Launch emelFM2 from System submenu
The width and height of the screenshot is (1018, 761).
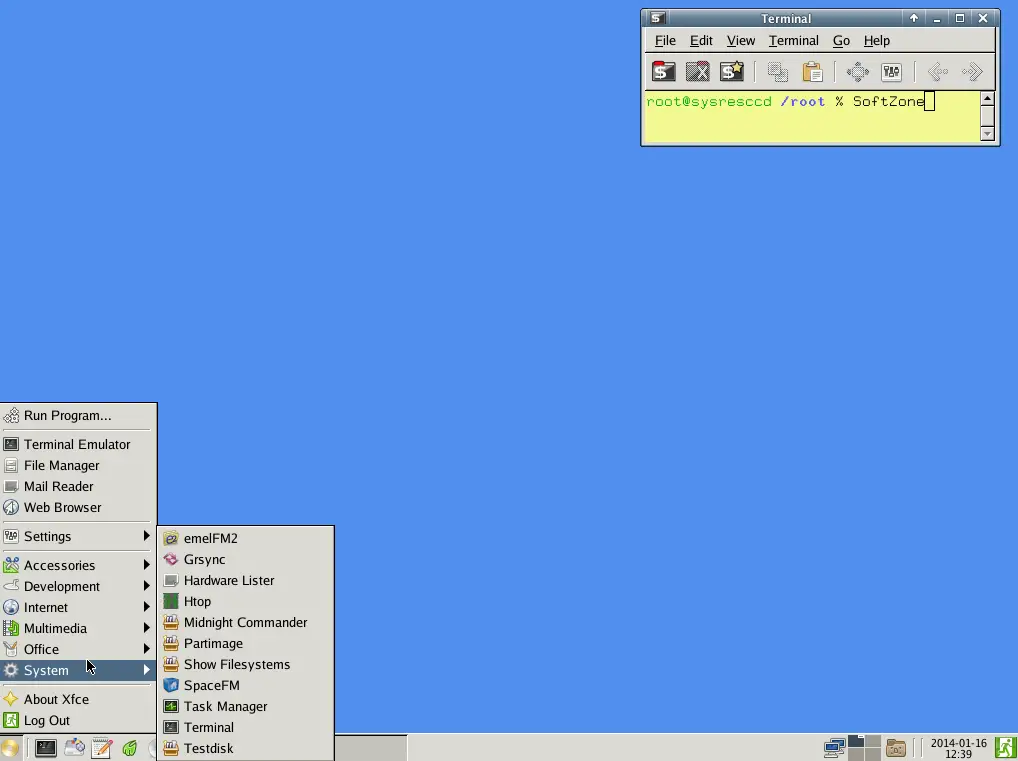point(246,538)
